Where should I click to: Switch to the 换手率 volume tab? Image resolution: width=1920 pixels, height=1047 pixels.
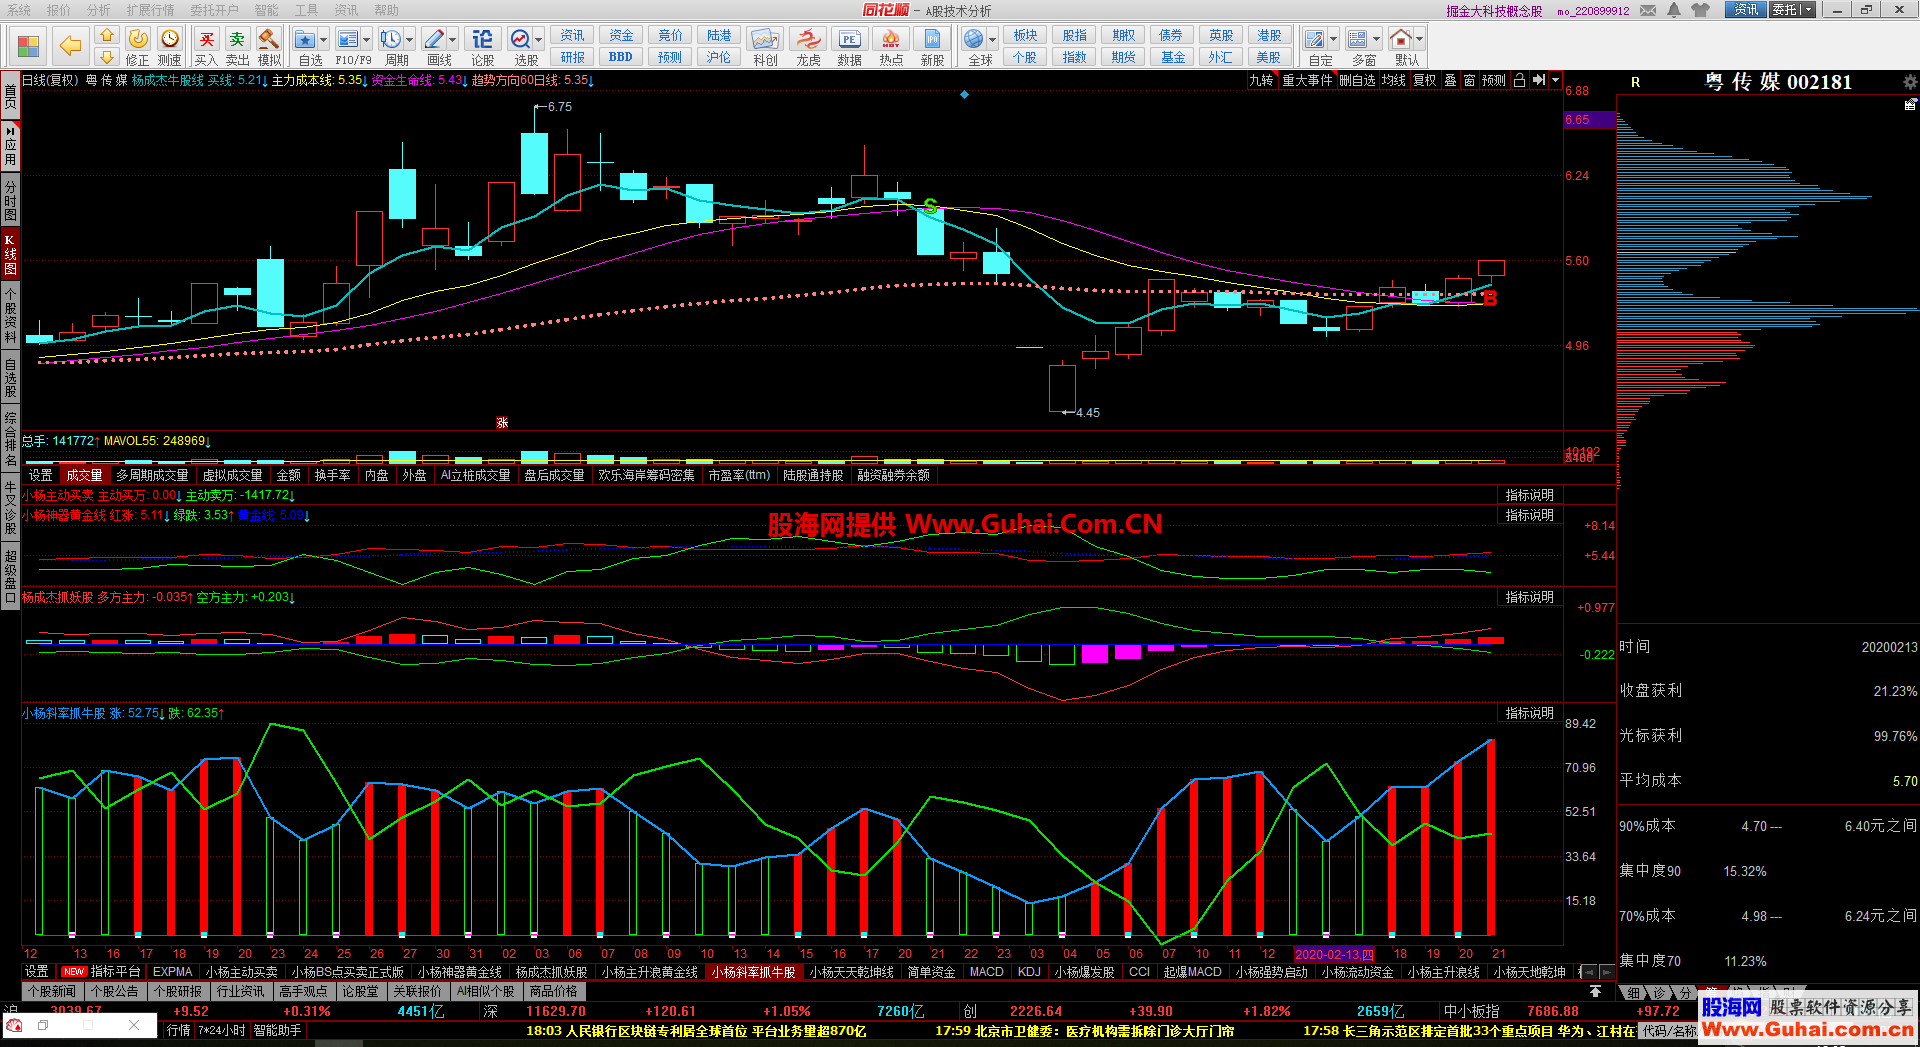point(333,475)
